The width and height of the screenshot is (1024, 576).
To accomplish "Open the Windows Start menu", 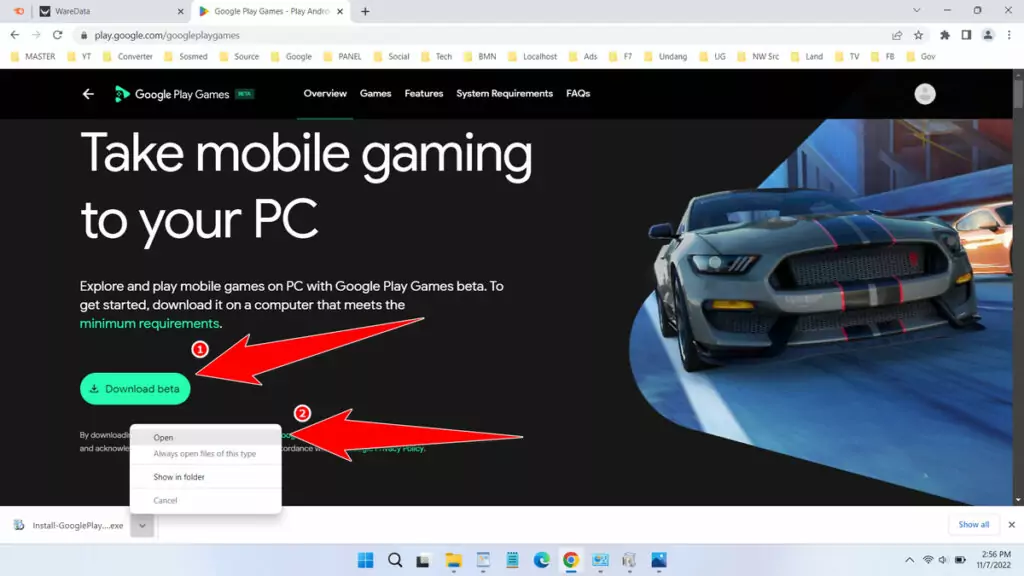I will click(x=366, y=560).
